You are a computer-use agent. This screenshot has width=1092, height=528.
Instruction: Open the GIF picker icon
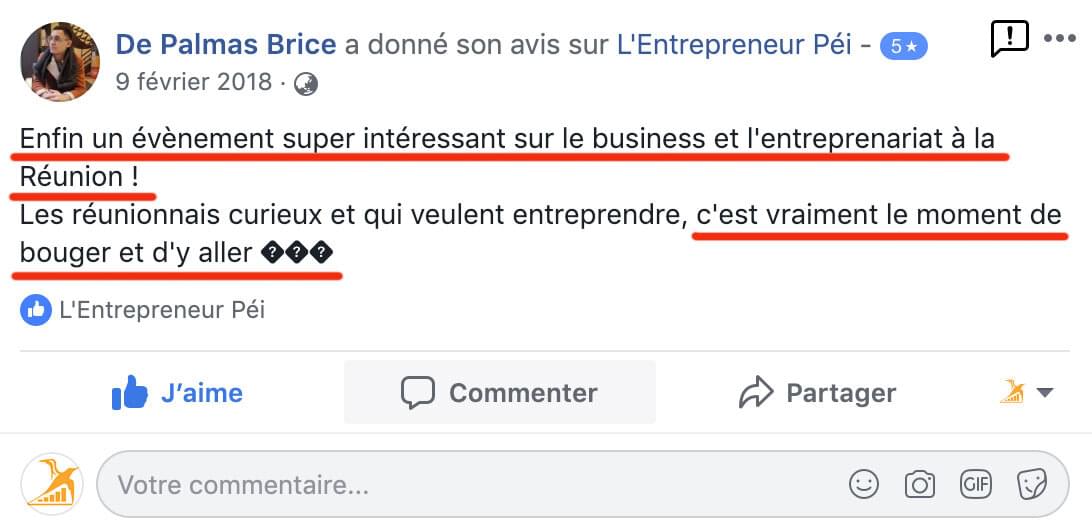point(975,485)
